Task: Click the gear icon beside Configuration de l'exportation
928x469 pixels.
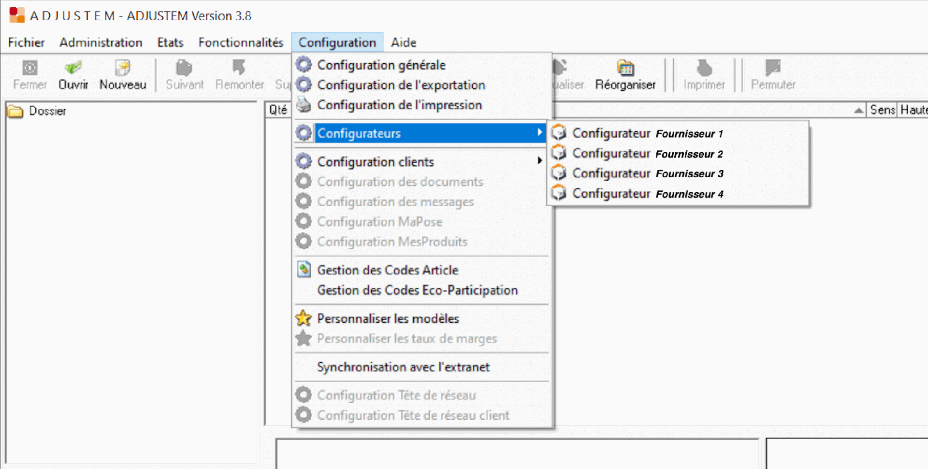Action: pos(304,85)
